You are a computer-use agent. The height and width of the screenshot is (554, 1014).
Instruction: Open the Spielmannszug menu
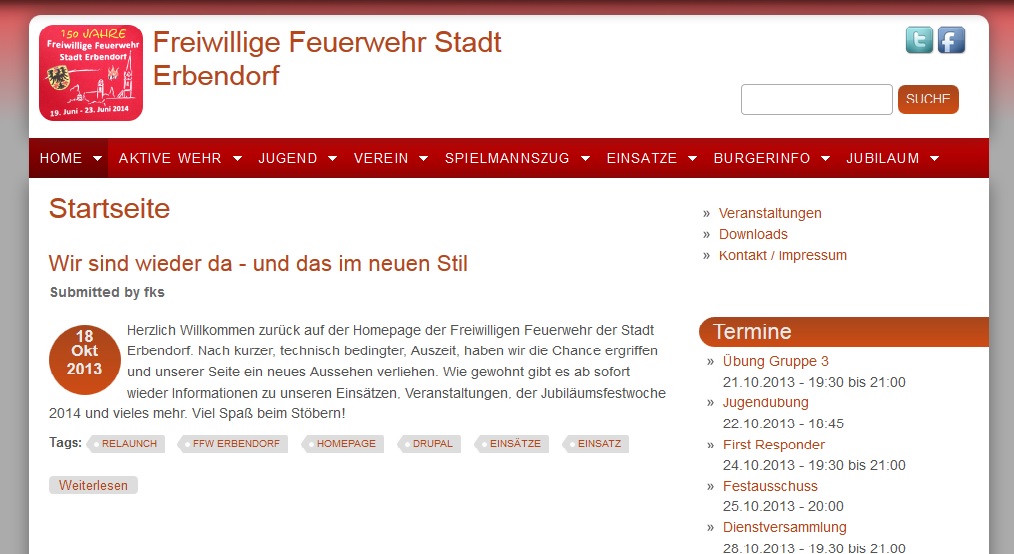point(507,158)
